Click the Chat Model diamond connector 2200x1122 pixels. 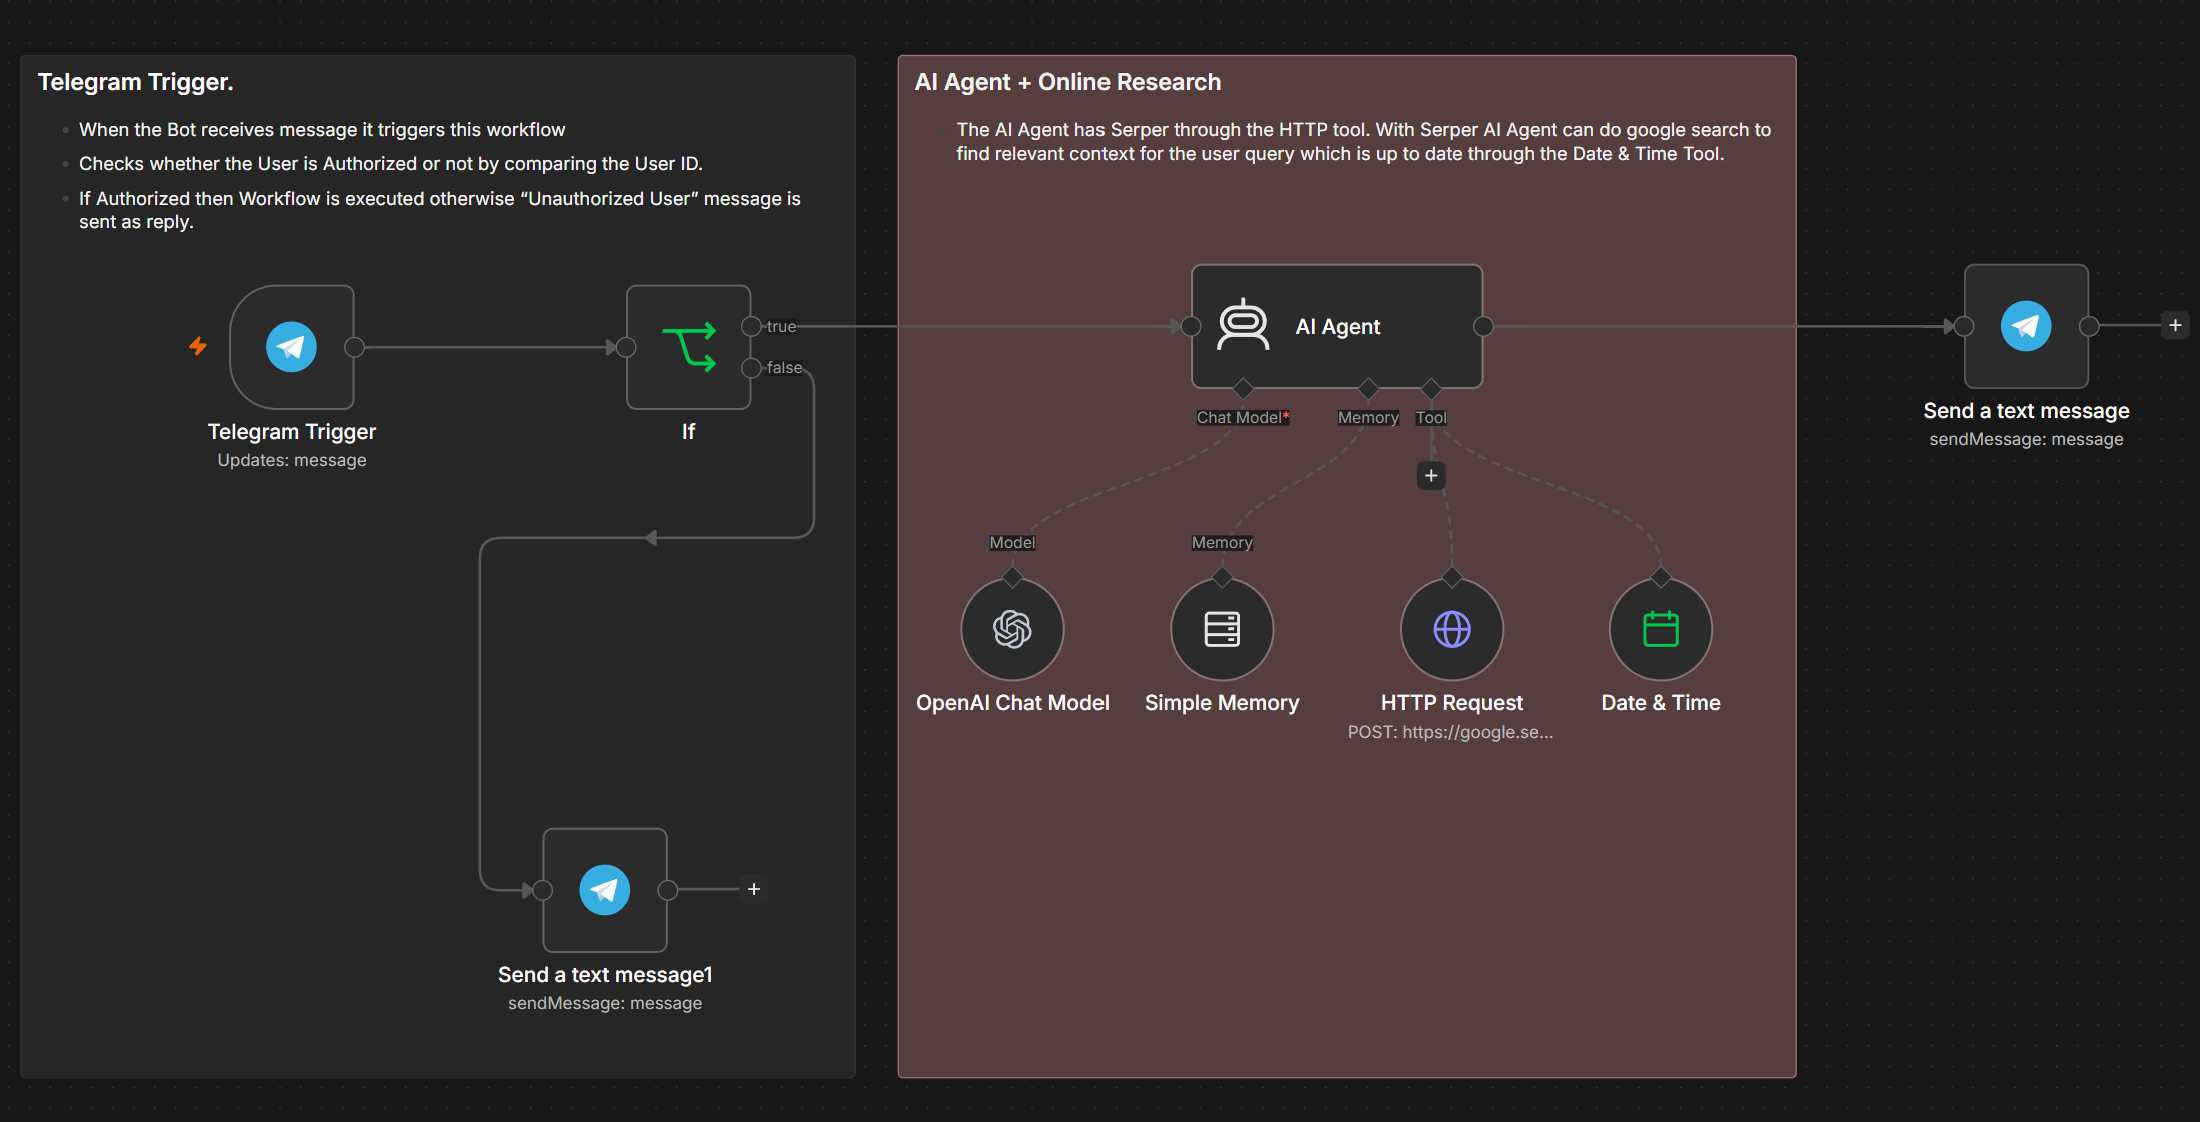(x=1243, y=388)
